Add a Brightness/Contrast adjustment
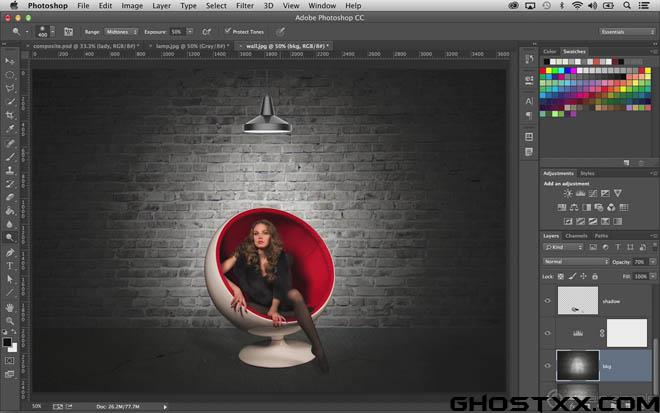Viewport: 660px width, 413px height. coord(568,193)
